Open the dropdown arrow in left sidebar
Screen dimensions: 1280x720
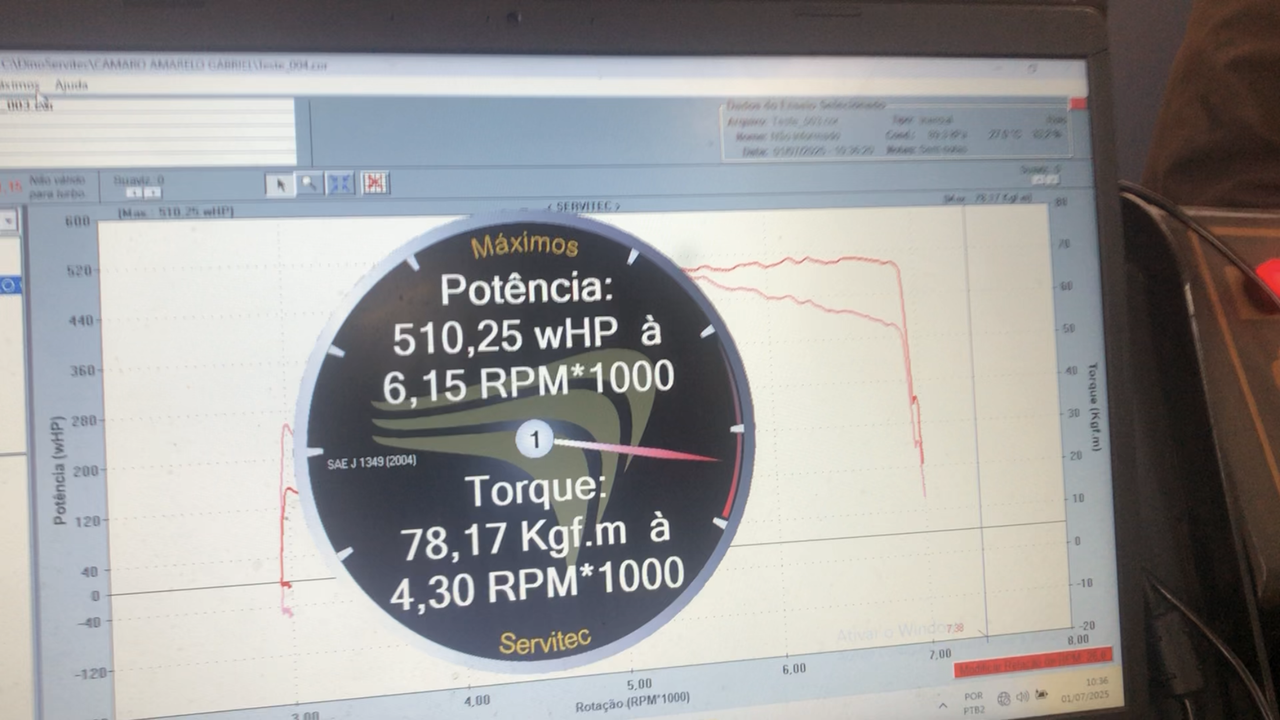click(9, 222)
